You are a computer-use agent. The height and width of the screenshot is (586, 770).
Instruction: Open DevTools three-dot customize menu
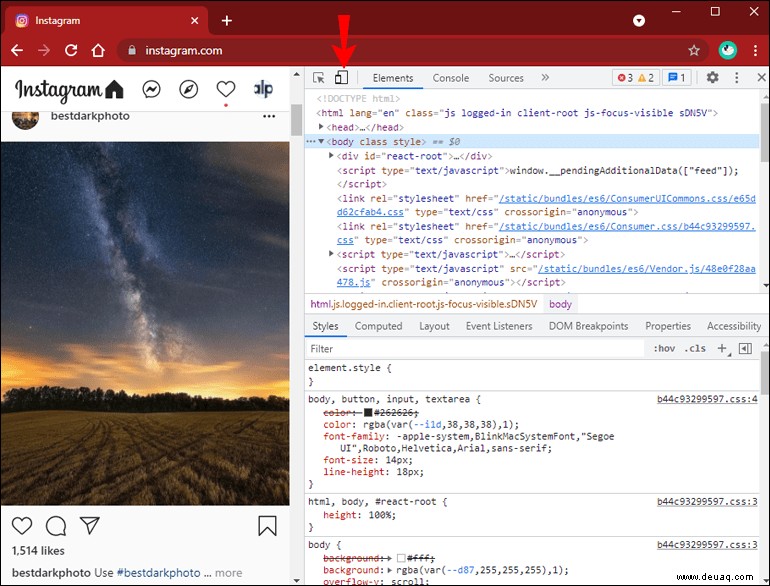(736, 78)
